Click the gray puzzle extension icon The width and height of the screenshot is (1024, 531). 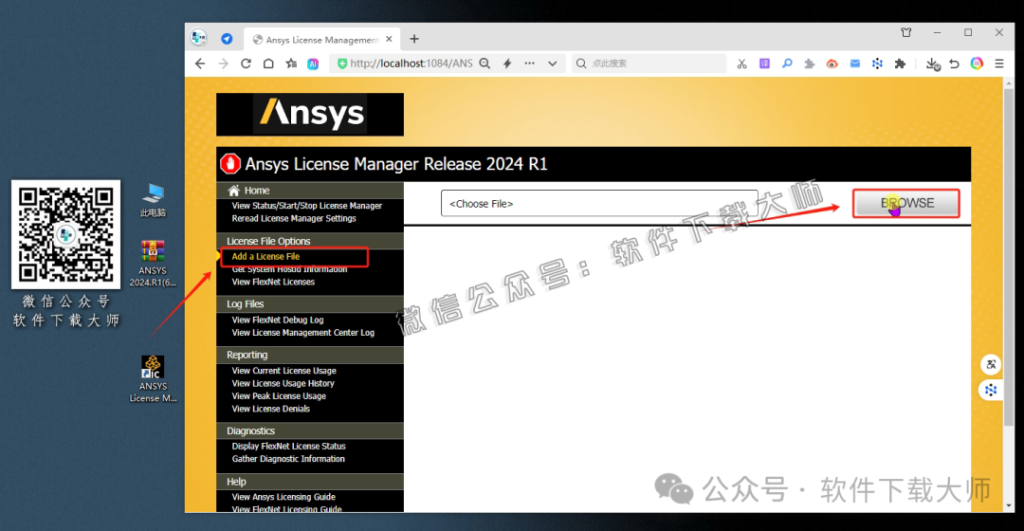click(809, 63)
